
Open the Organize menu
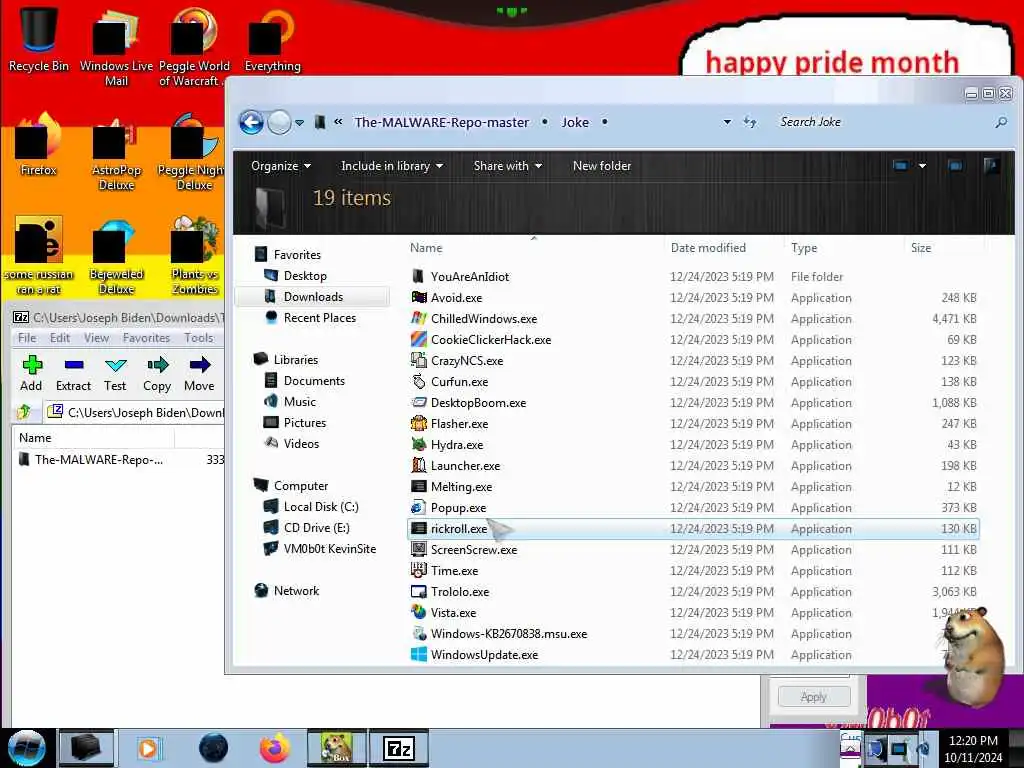pyautogui.click(x=281, y=166)
